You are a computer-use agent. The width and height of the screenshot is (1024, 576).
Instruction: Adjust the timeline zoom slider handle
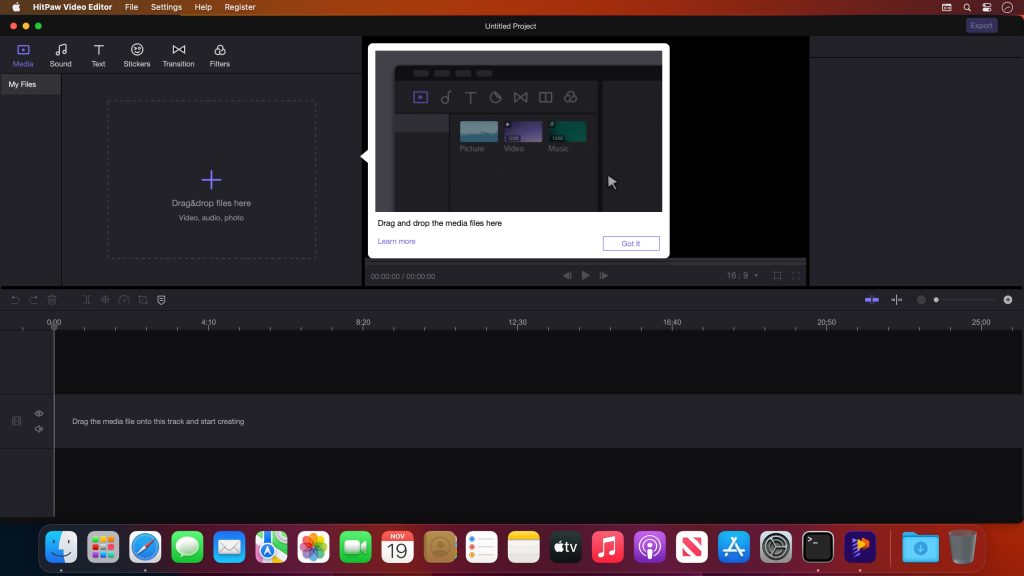(936, 299)
